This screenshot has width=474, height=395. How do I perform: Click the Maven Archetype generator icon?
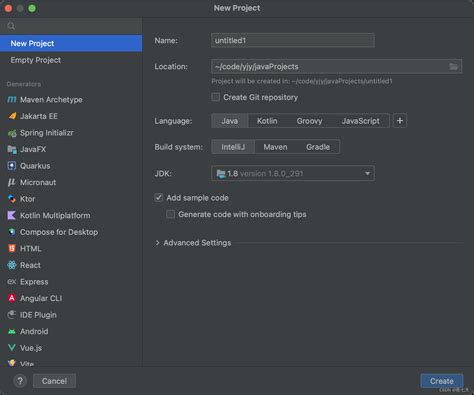point(12,99)
